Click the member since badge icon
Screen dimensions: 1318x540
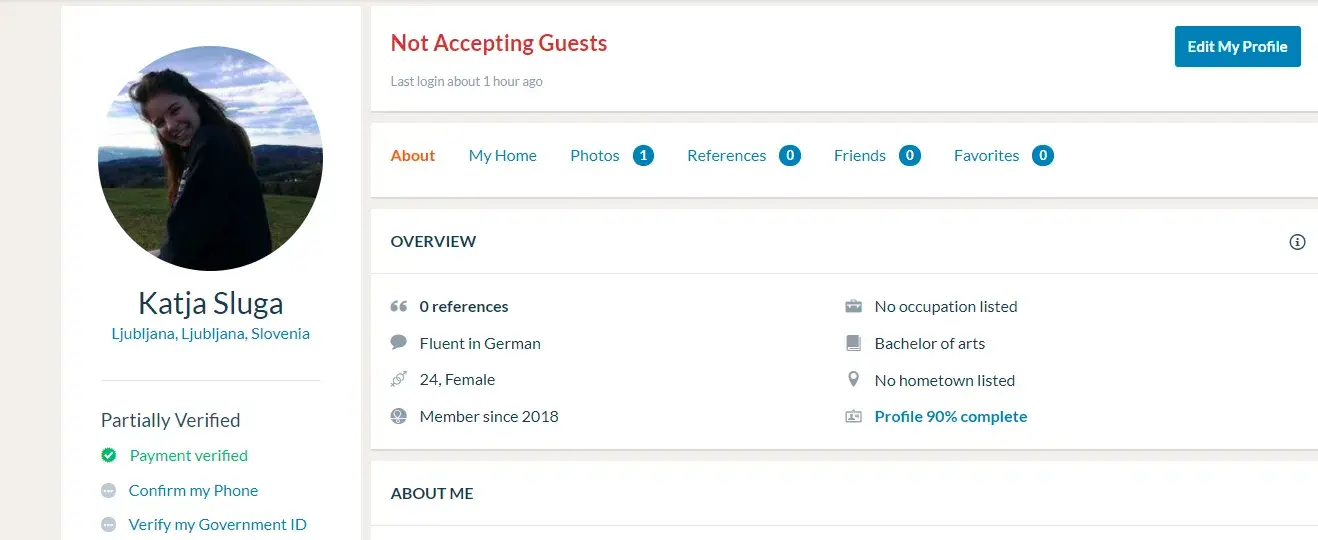(x=398, y=417)
